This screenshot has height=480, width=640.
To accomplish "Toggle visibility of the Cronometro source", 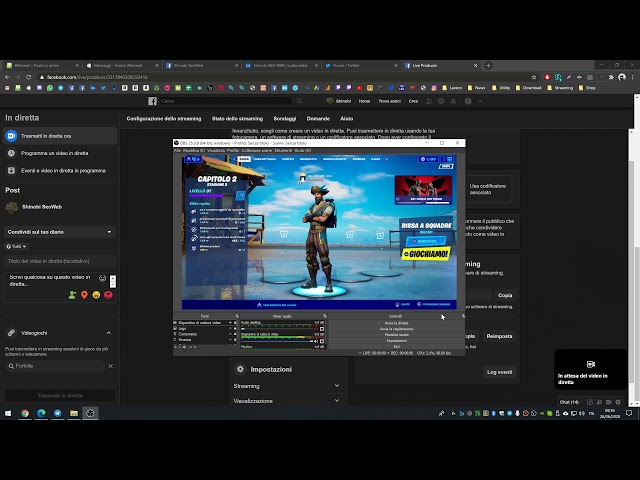I will (230, 334).
